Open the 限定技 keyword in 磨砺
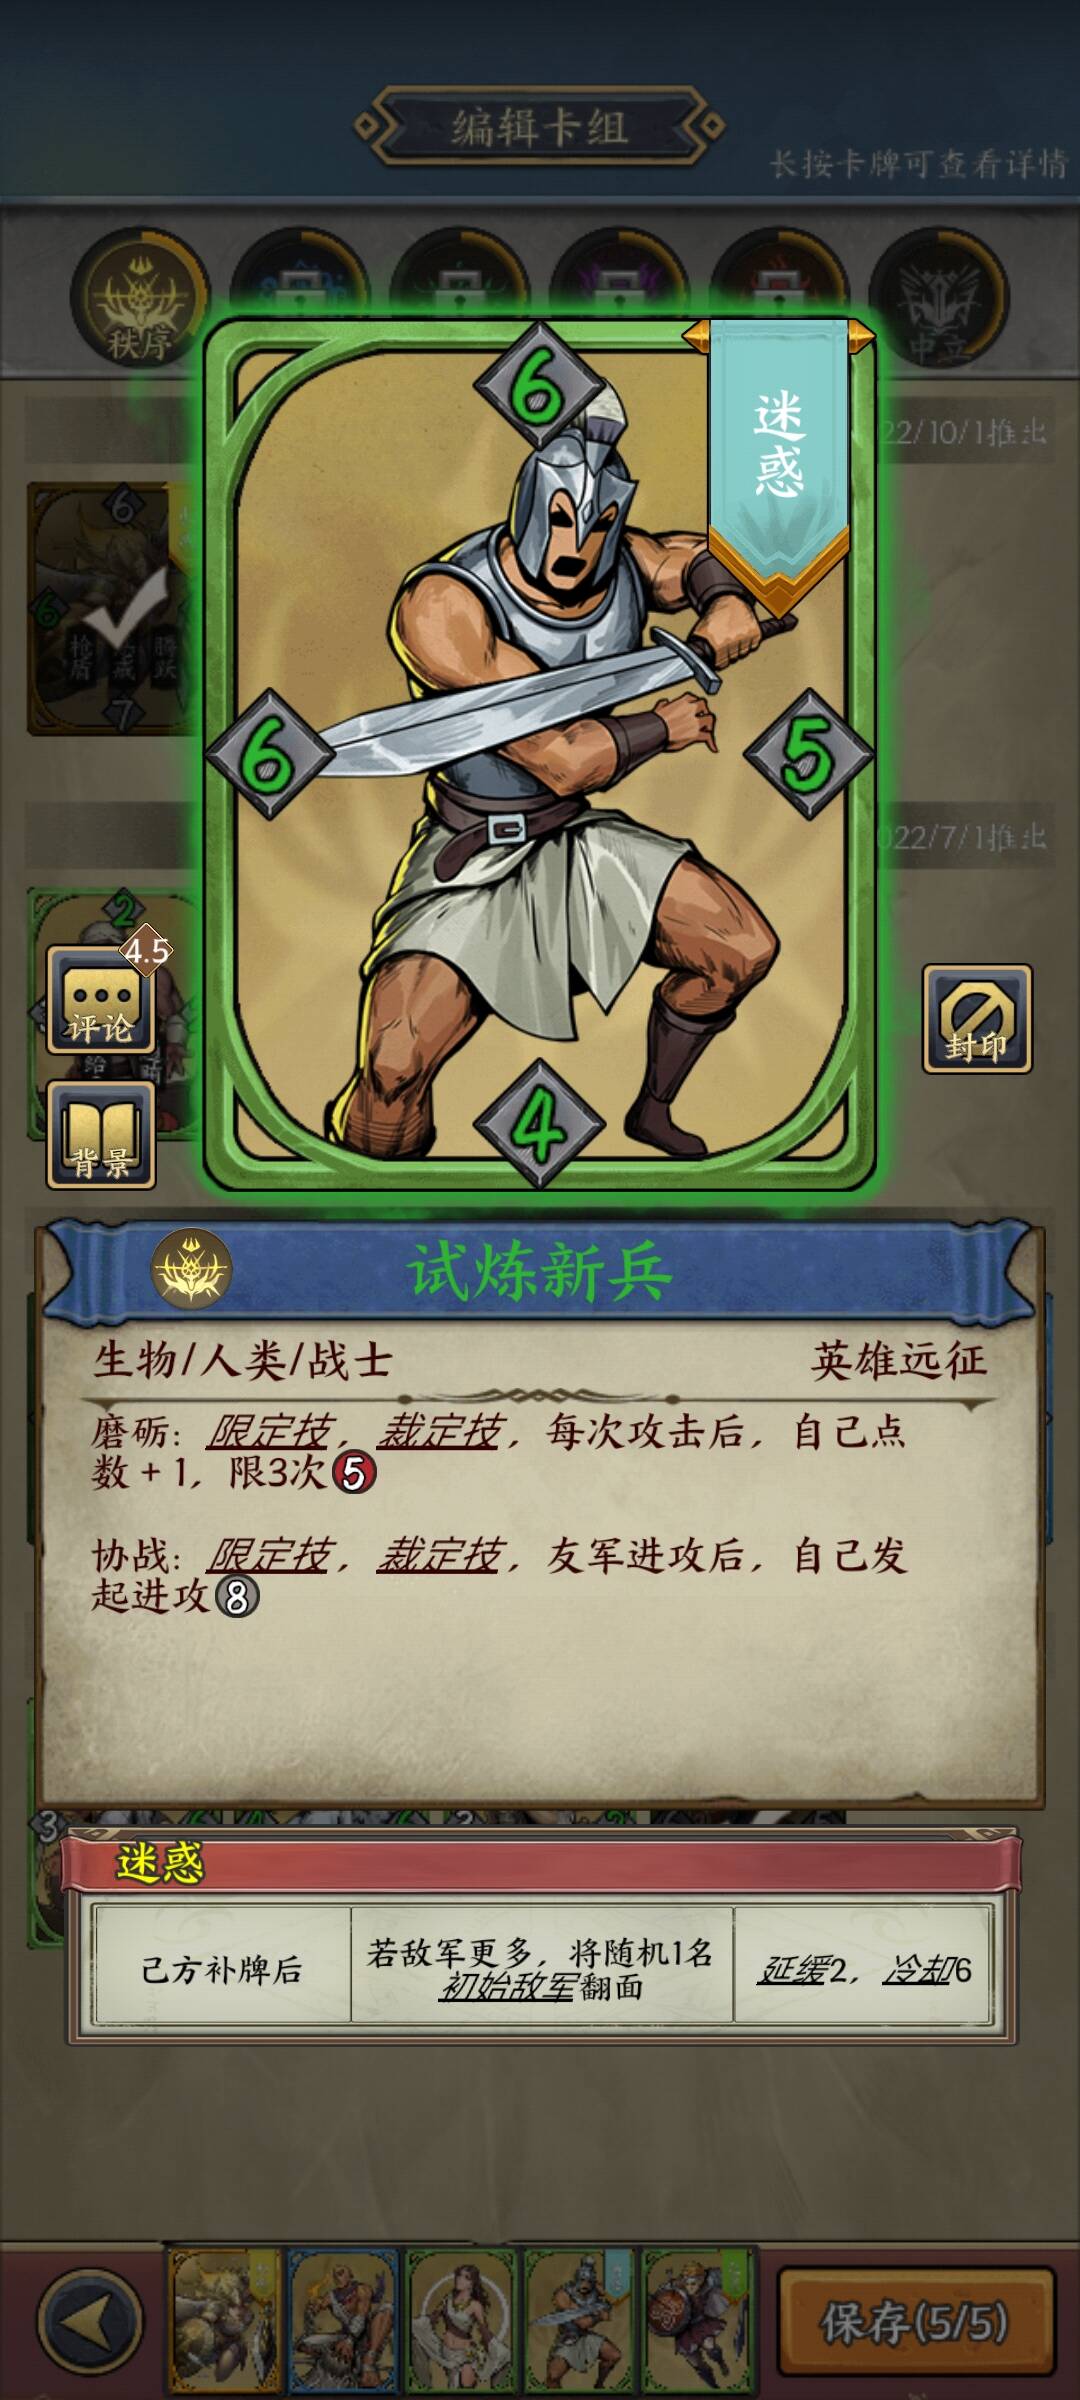 (x=269, y=1432)
